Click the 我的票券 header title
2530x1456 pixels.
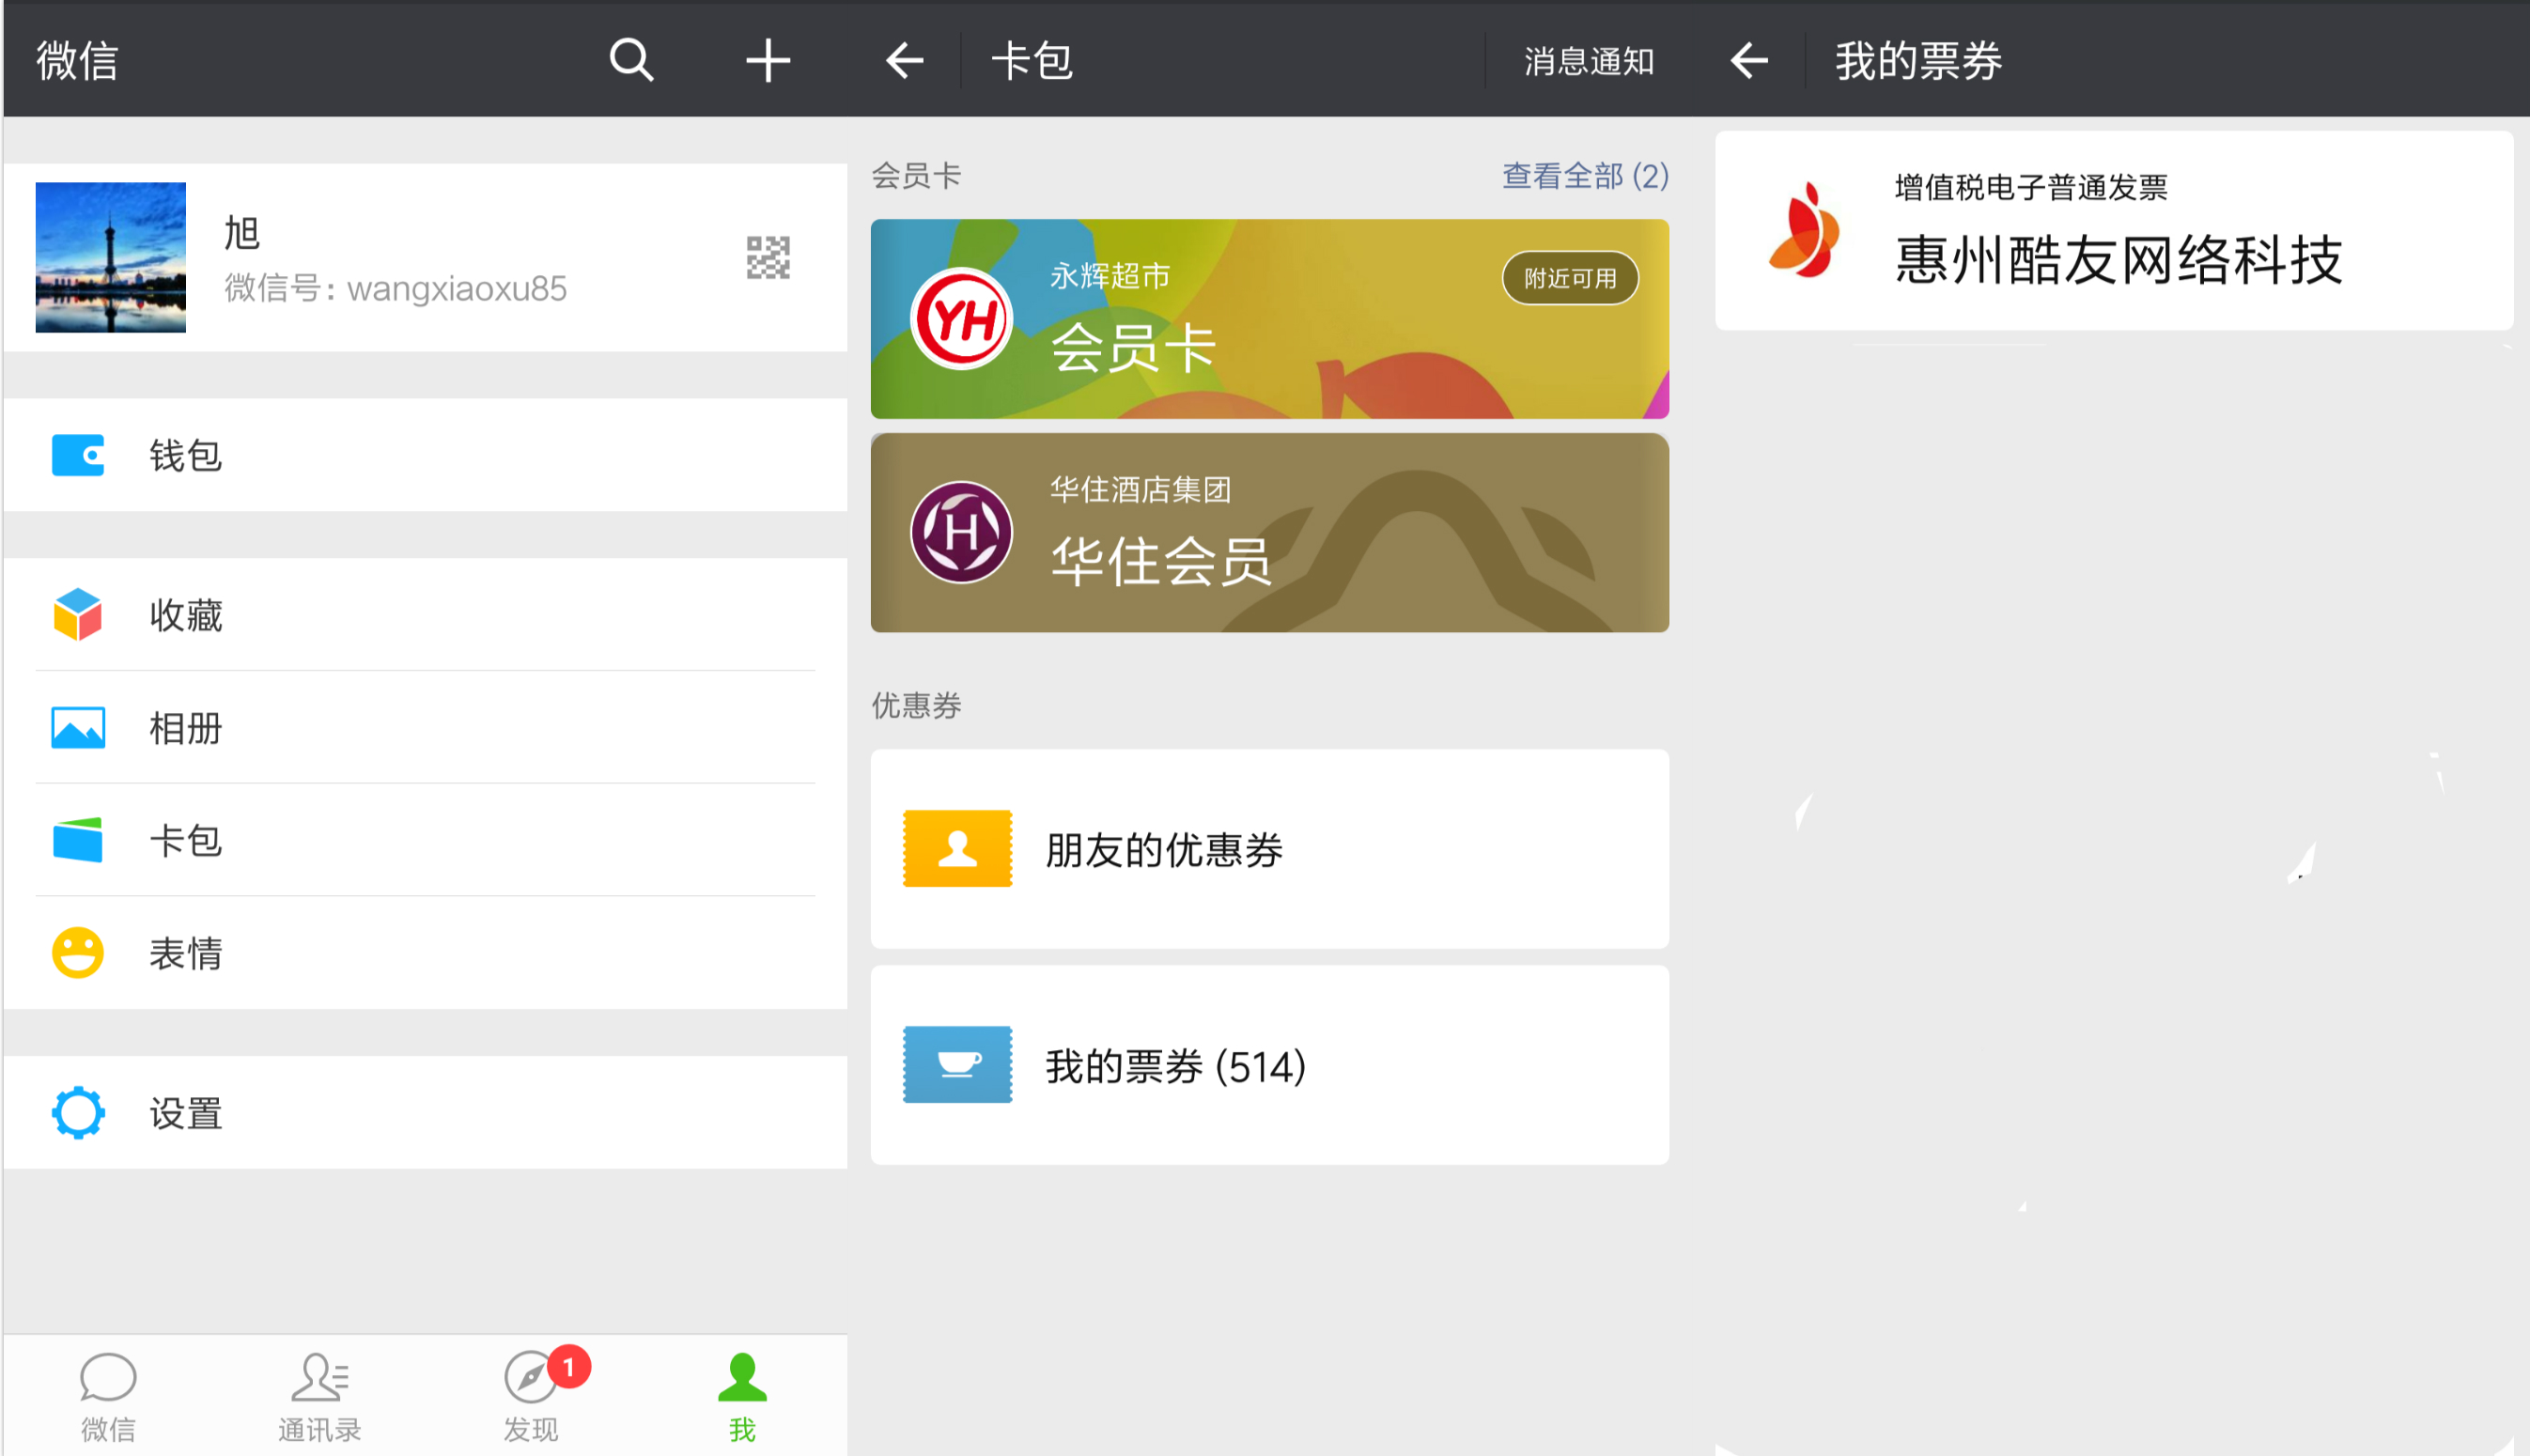click(1918, 61)
